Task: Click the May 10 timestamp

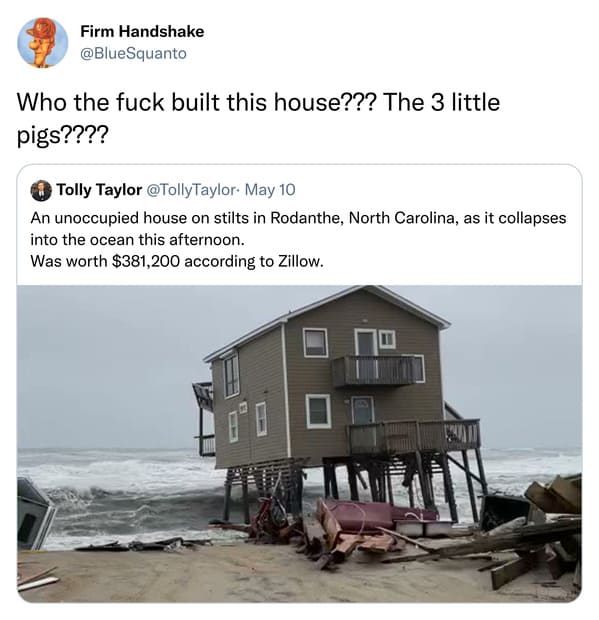Action: [270, 190]
